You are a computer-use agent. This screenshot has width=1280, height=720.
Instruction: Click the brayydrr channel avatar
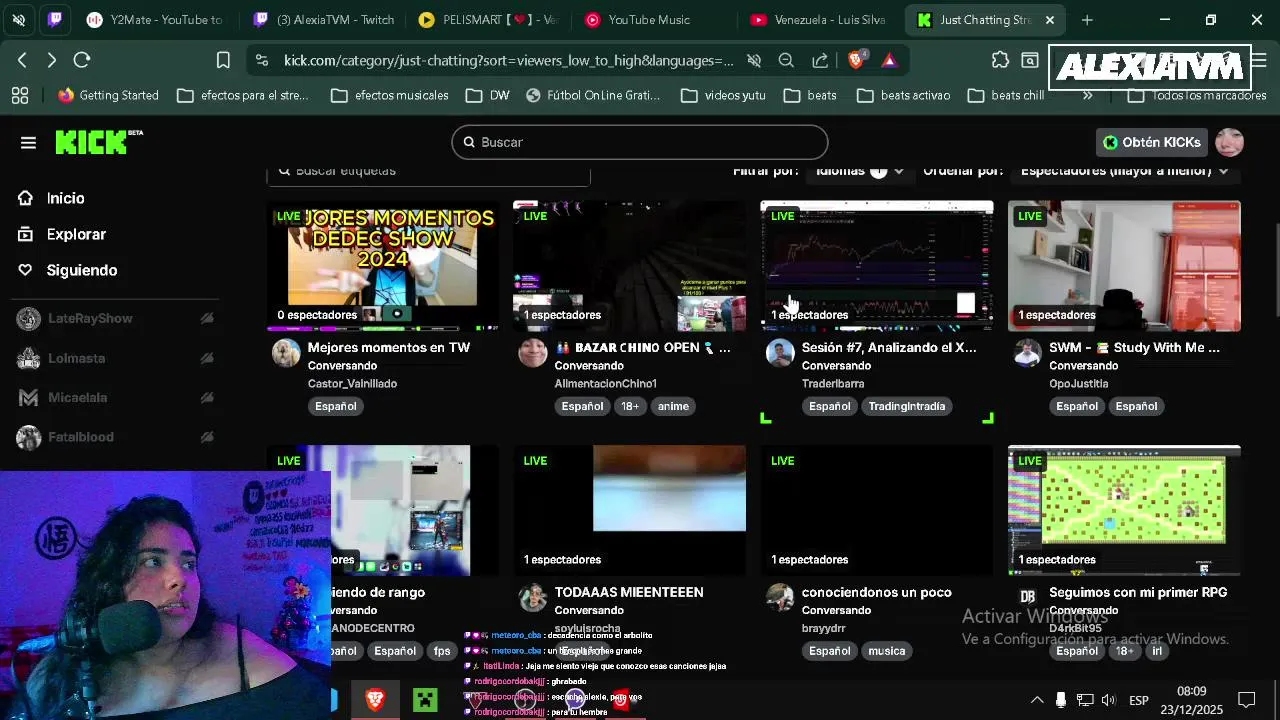pyautogui.click(x=780, y=598)
